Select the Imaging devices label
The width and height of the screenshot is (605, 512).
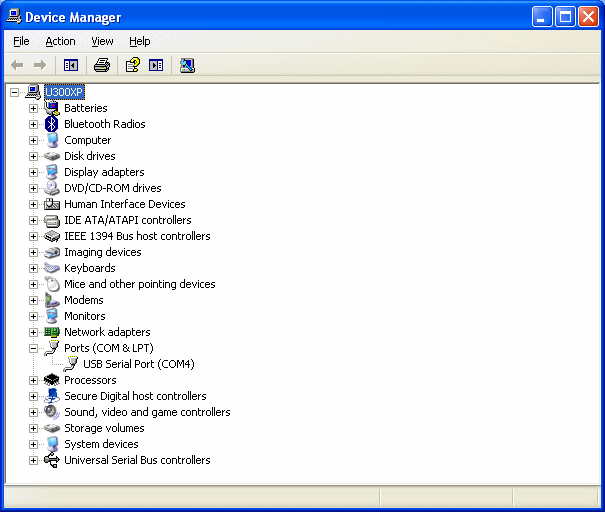103,252
